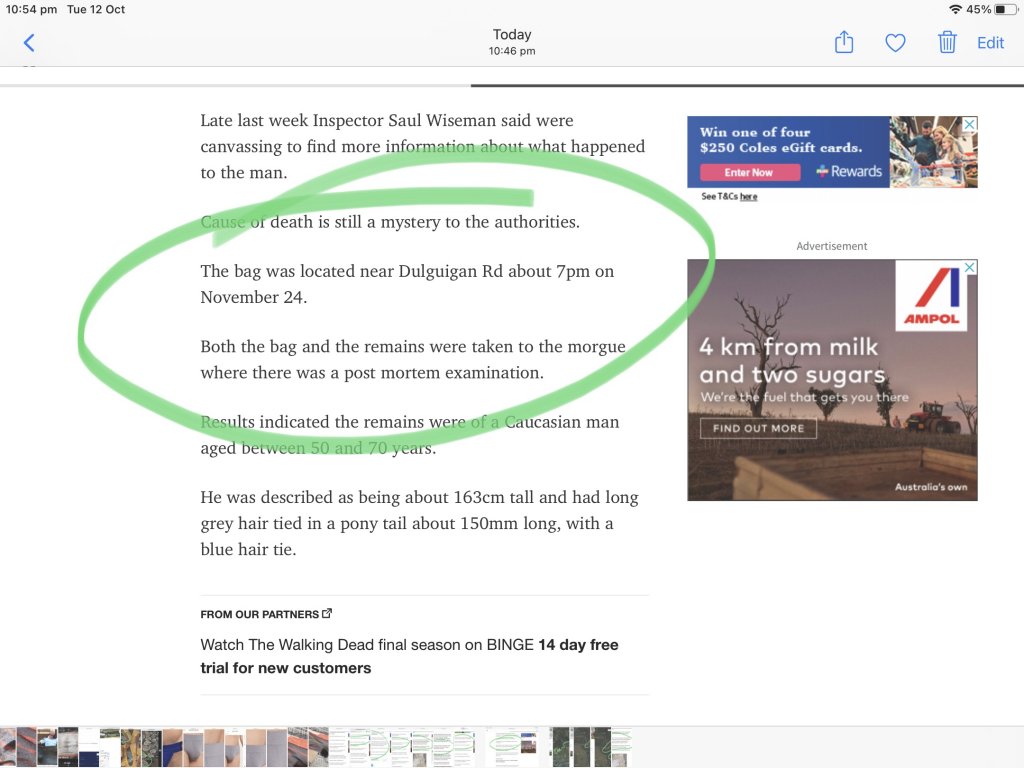Viewport: 1024px width, 768px height.
Task: Select the currently enlarged thumbnail in filmstrip
Action: pos(512,747)
